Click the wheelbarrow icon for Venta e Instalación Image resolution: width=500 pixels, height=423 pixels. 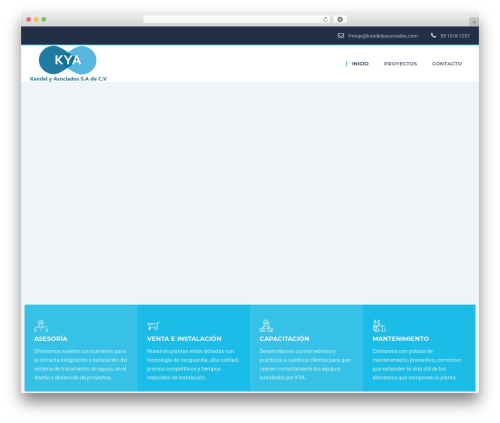coord(154,326)
